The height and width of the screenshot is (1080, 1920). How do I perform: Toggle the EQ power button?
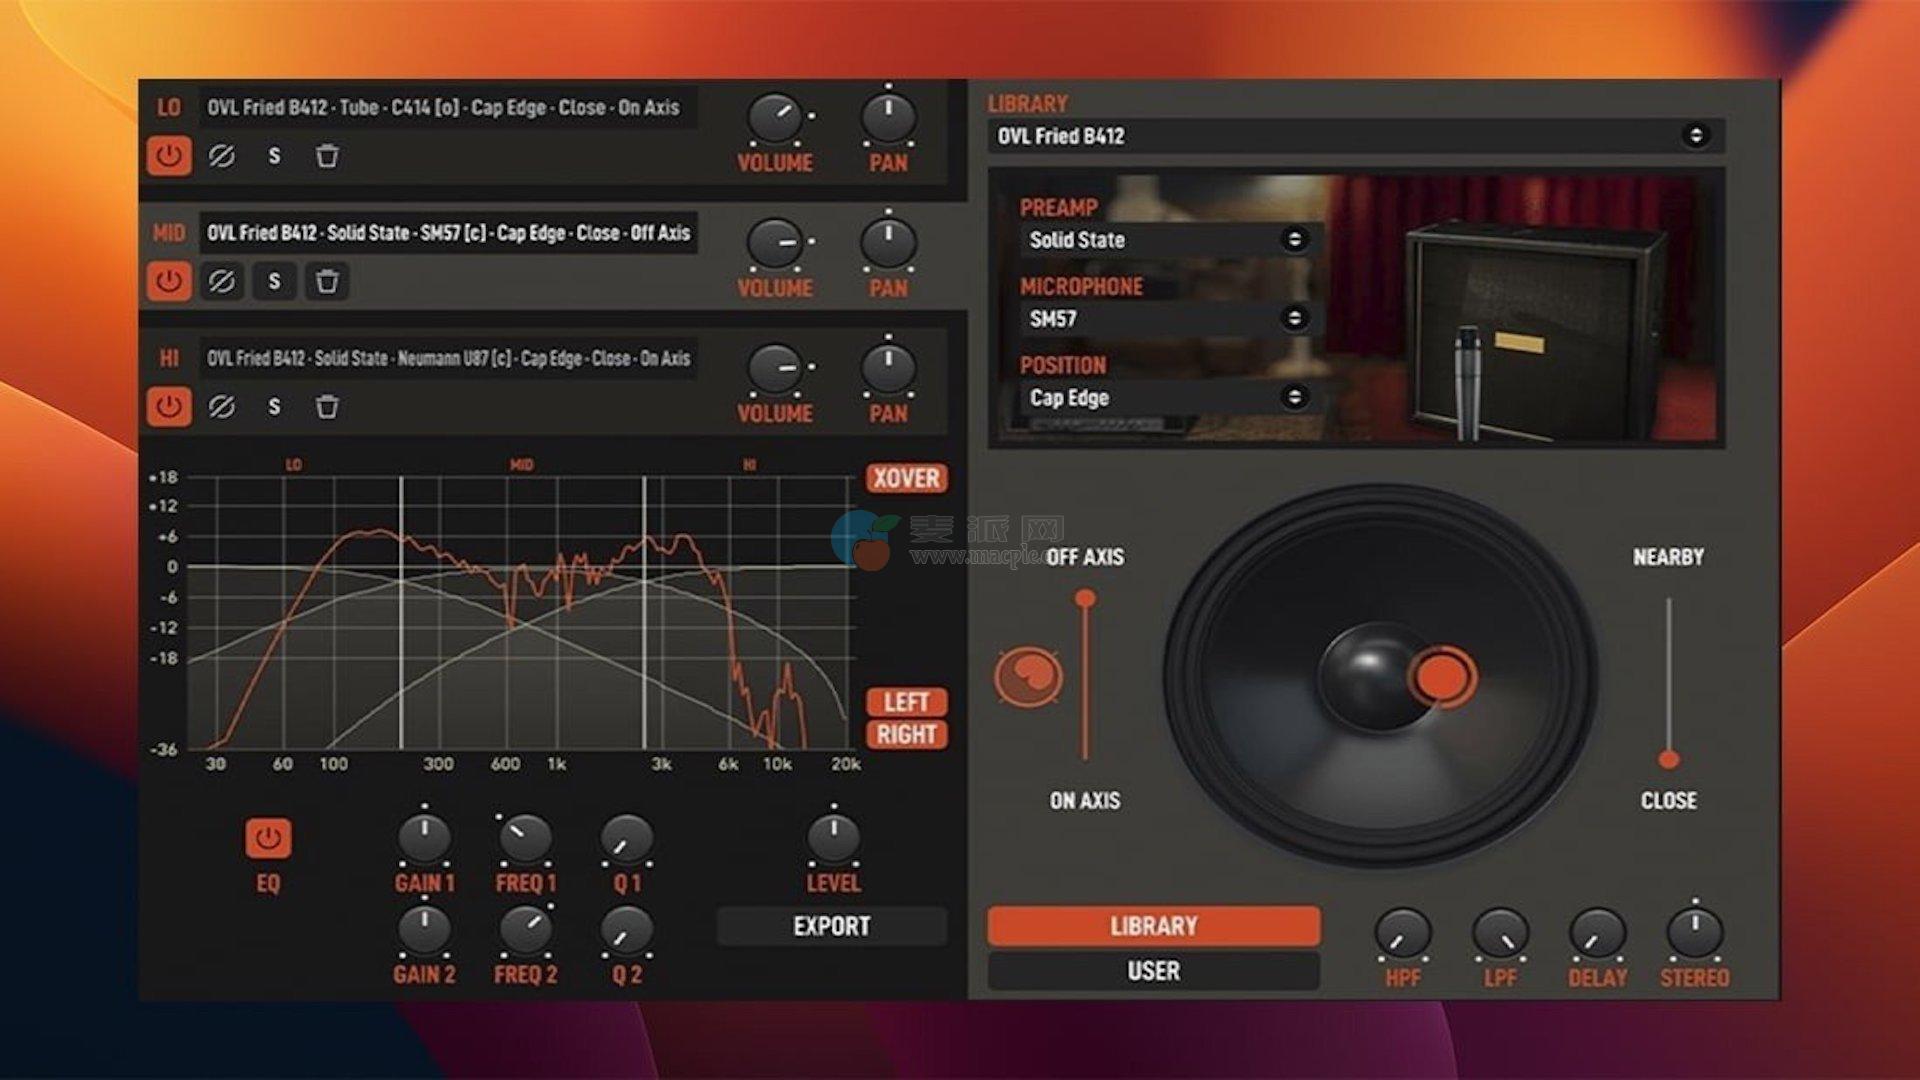[268, 839]
